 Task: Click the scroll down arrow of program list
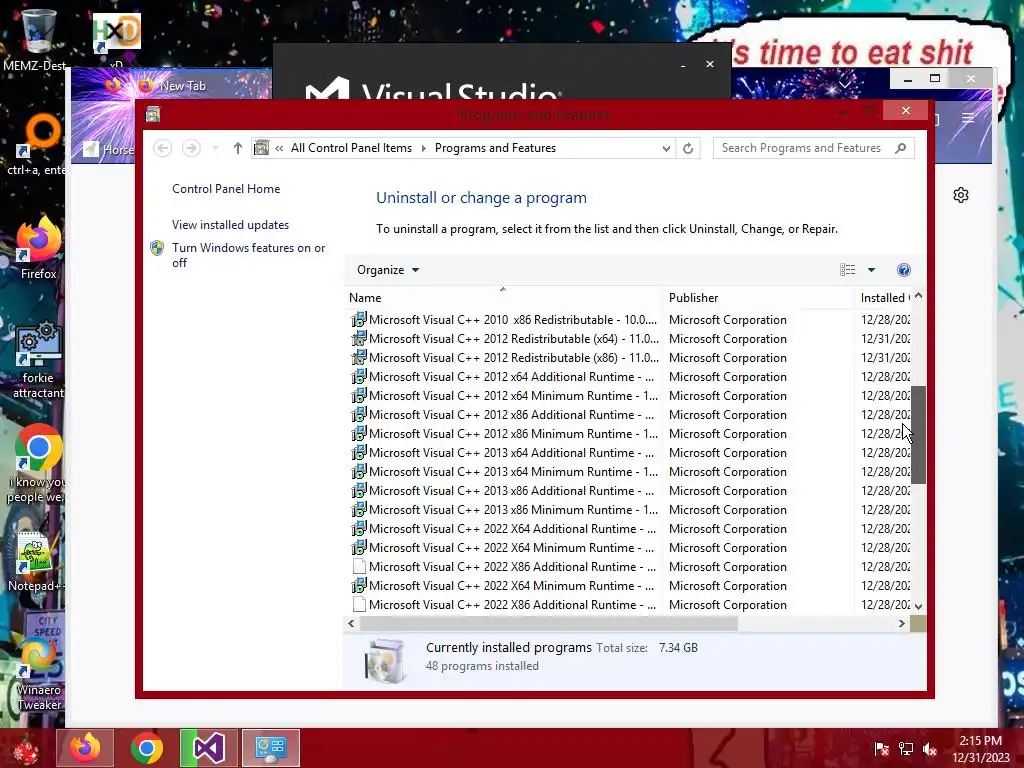[918, 607]
